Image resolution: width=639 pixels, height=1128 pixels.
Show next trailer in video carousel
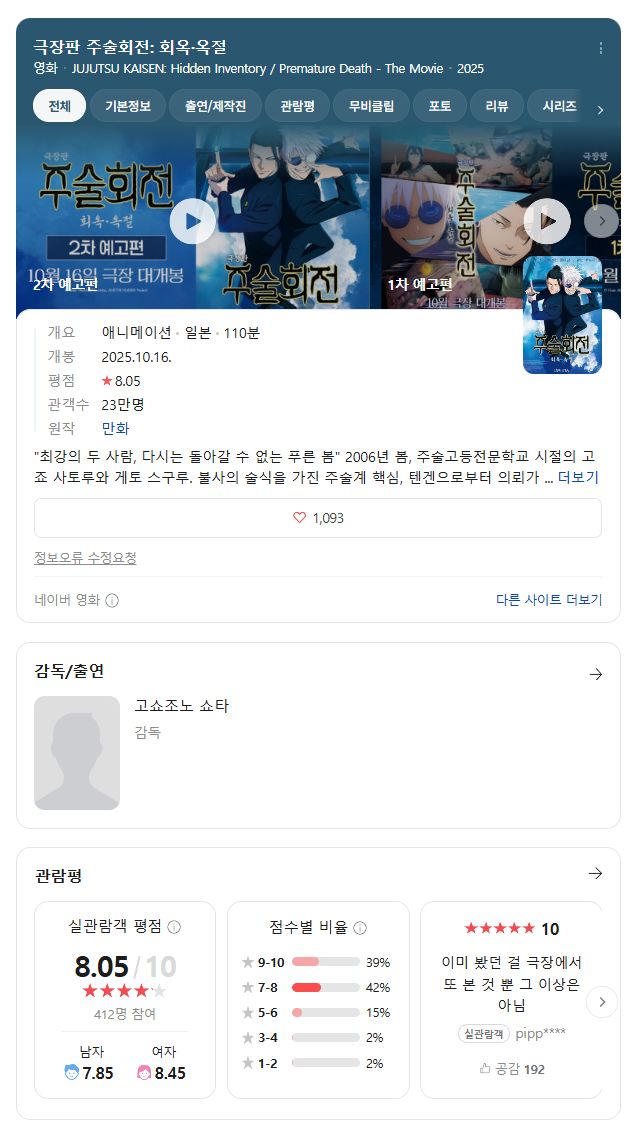(602, 221)
